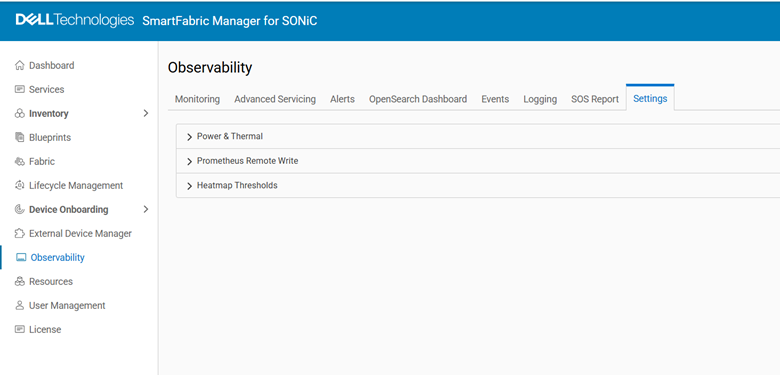Open the Fabric page
The width and height of the screenshot is (780, 375).
click(42, 162)
